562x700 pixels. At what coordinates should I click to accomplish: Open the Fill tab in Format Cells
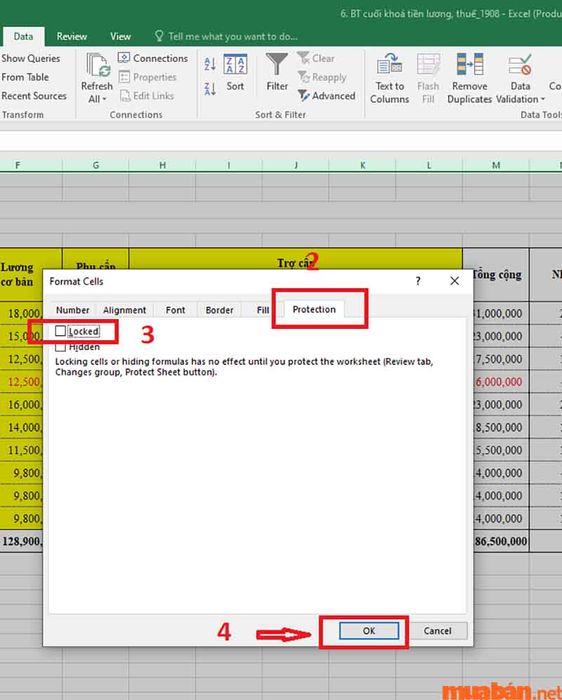[262, 310]
